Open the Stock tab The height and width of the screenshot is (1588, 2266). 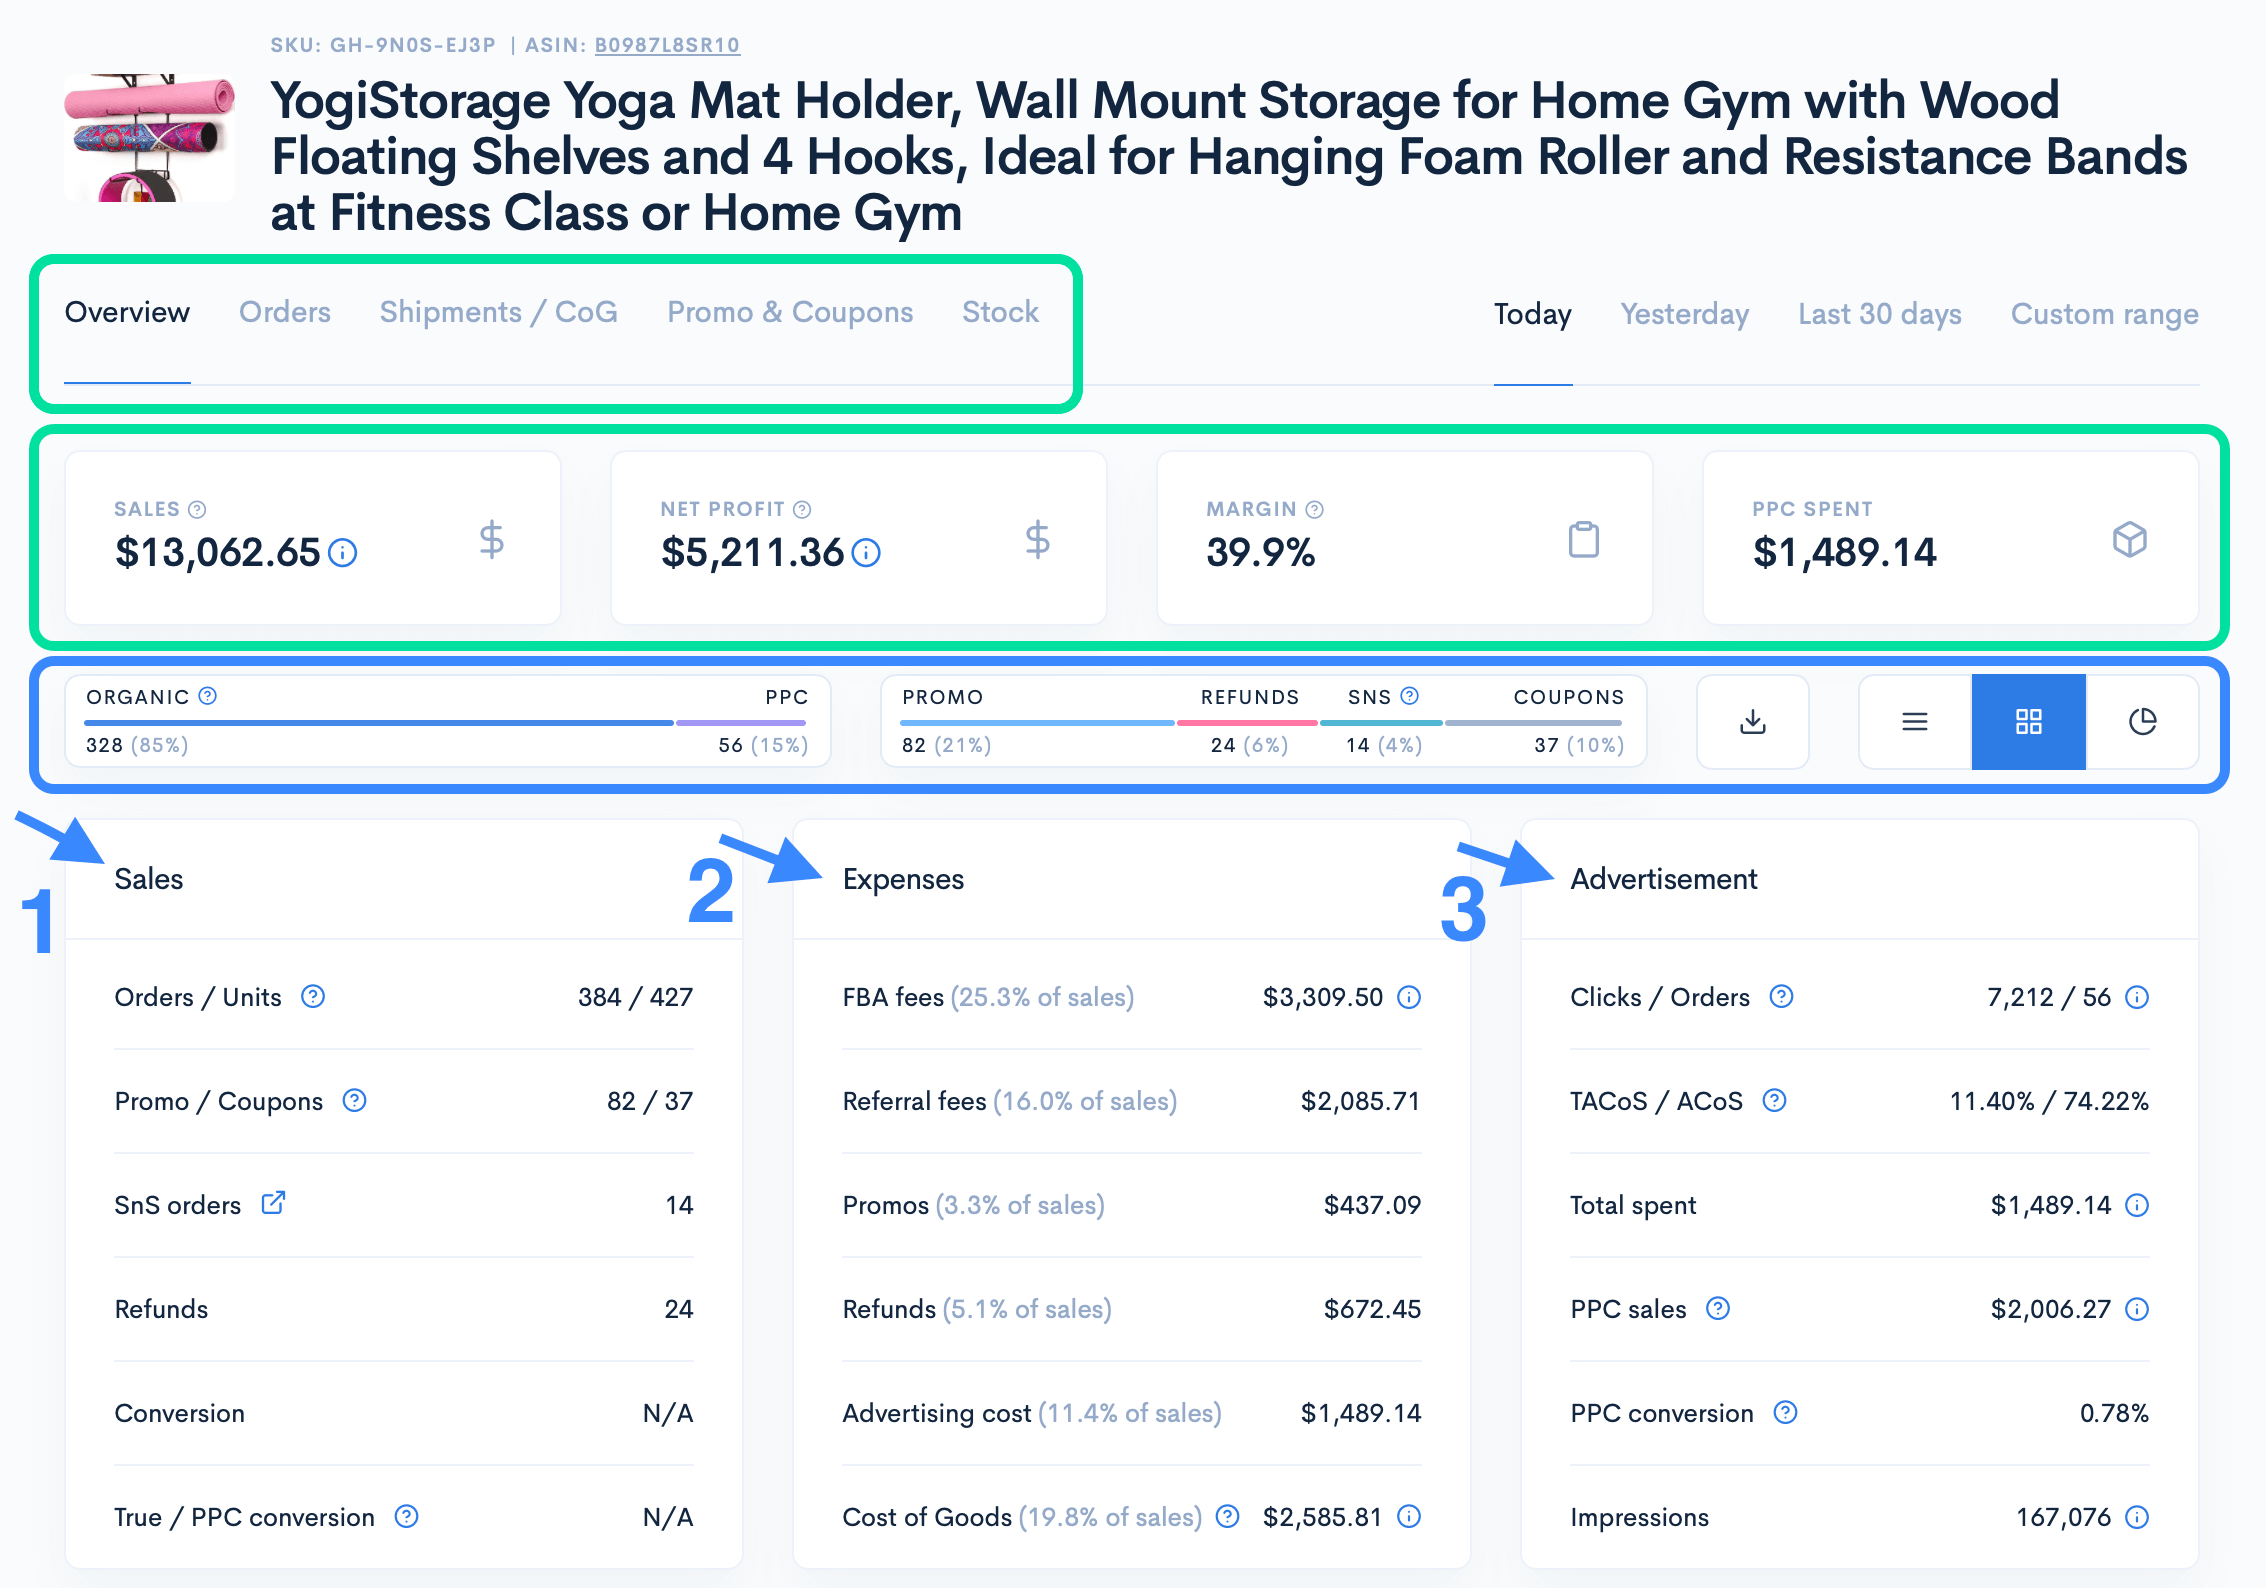1000,312
